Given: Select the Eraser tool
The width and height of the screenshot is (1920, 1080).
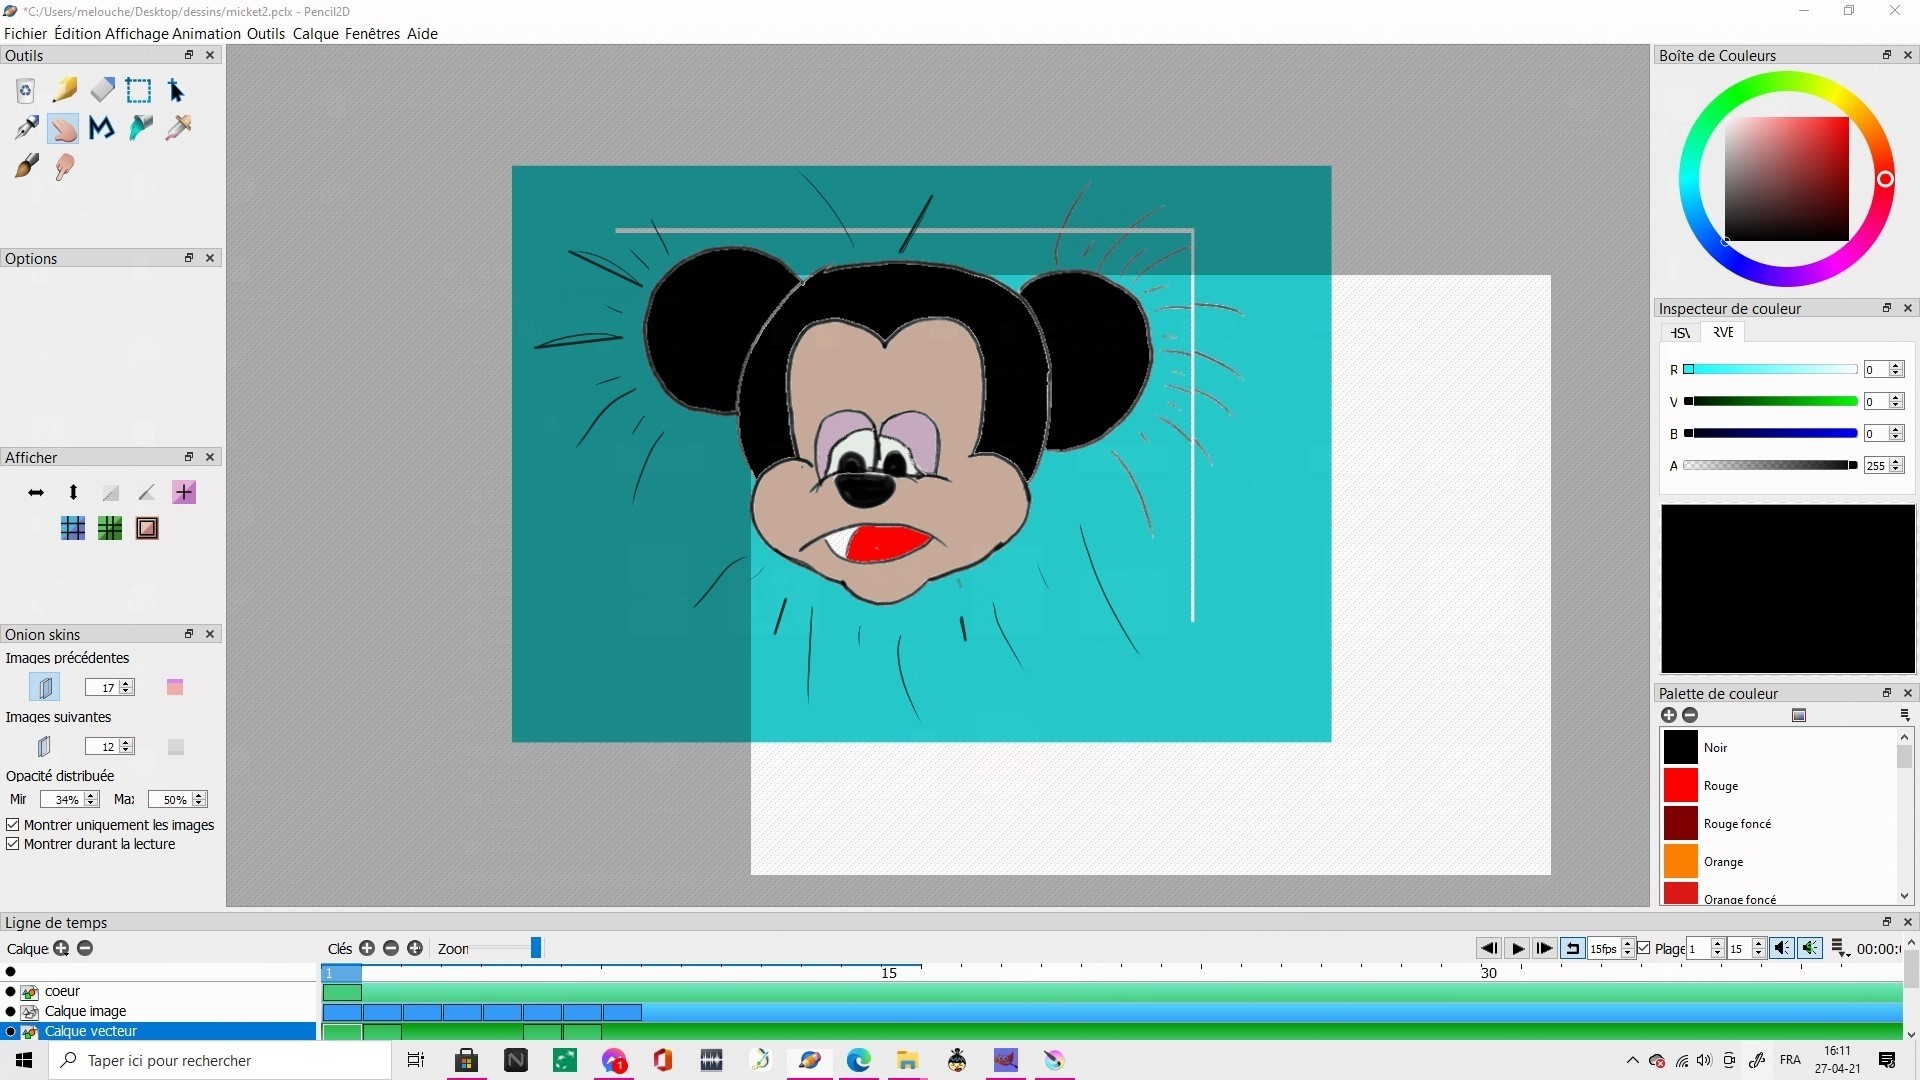Looking at the screenshot, I should click(x=102, y=91).
